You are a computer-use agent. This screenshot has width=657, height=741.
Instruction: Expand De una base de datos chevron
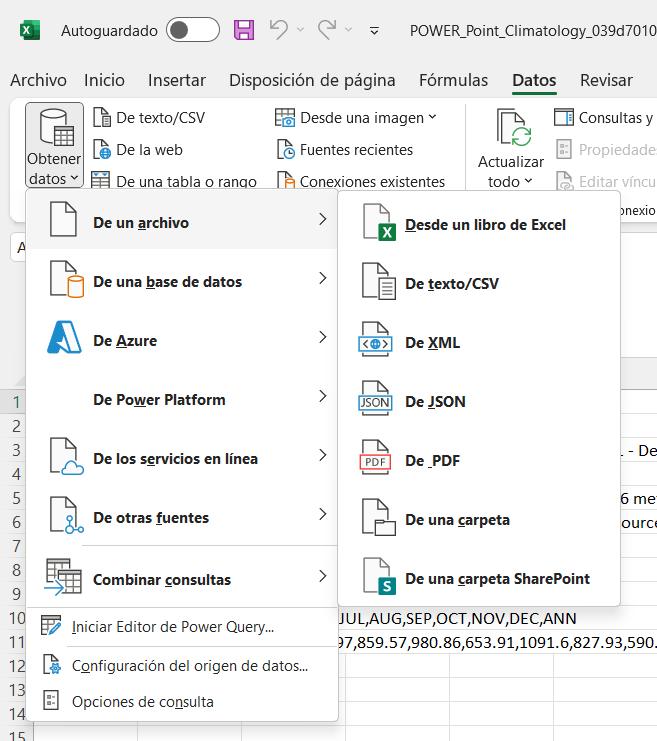(x=322, y=278)
